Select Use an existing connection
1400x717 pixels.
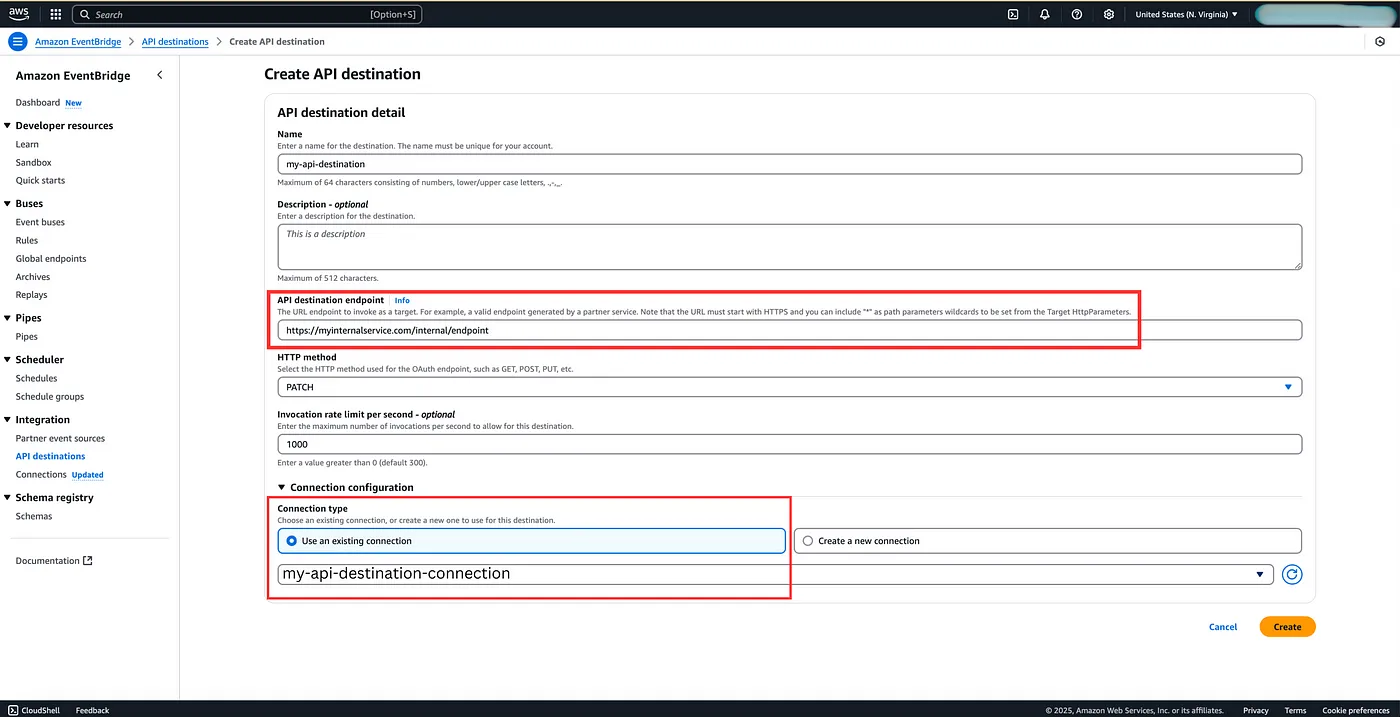pos(531,541)
